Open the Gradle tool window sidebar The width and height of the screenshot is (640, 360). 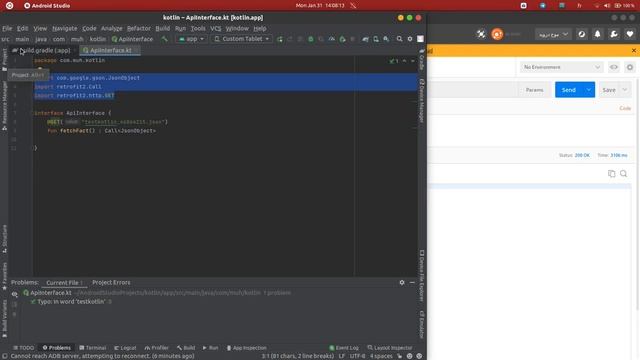click(422, 60)
